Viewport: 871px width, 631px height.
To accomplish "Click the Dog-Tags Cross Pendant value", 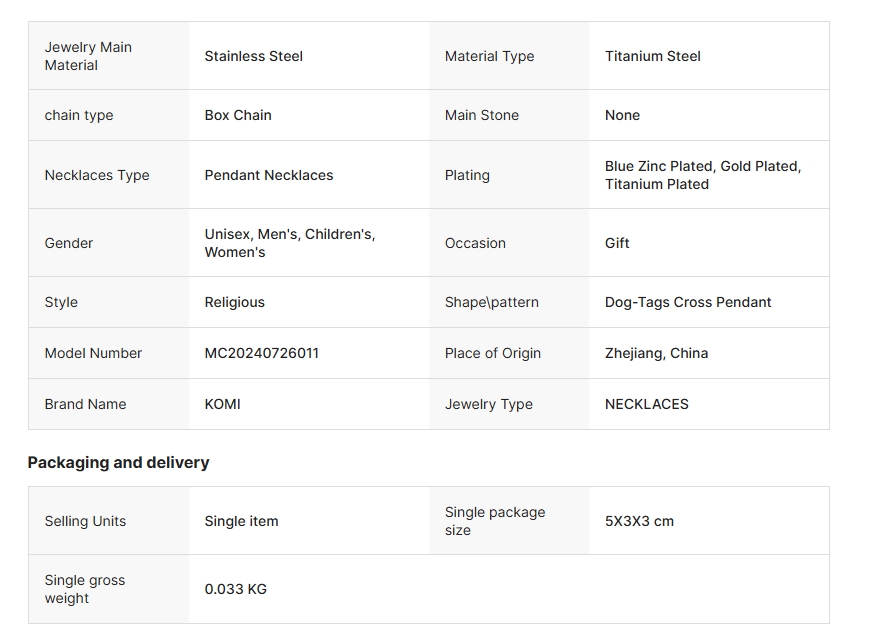I will [688, 302].
